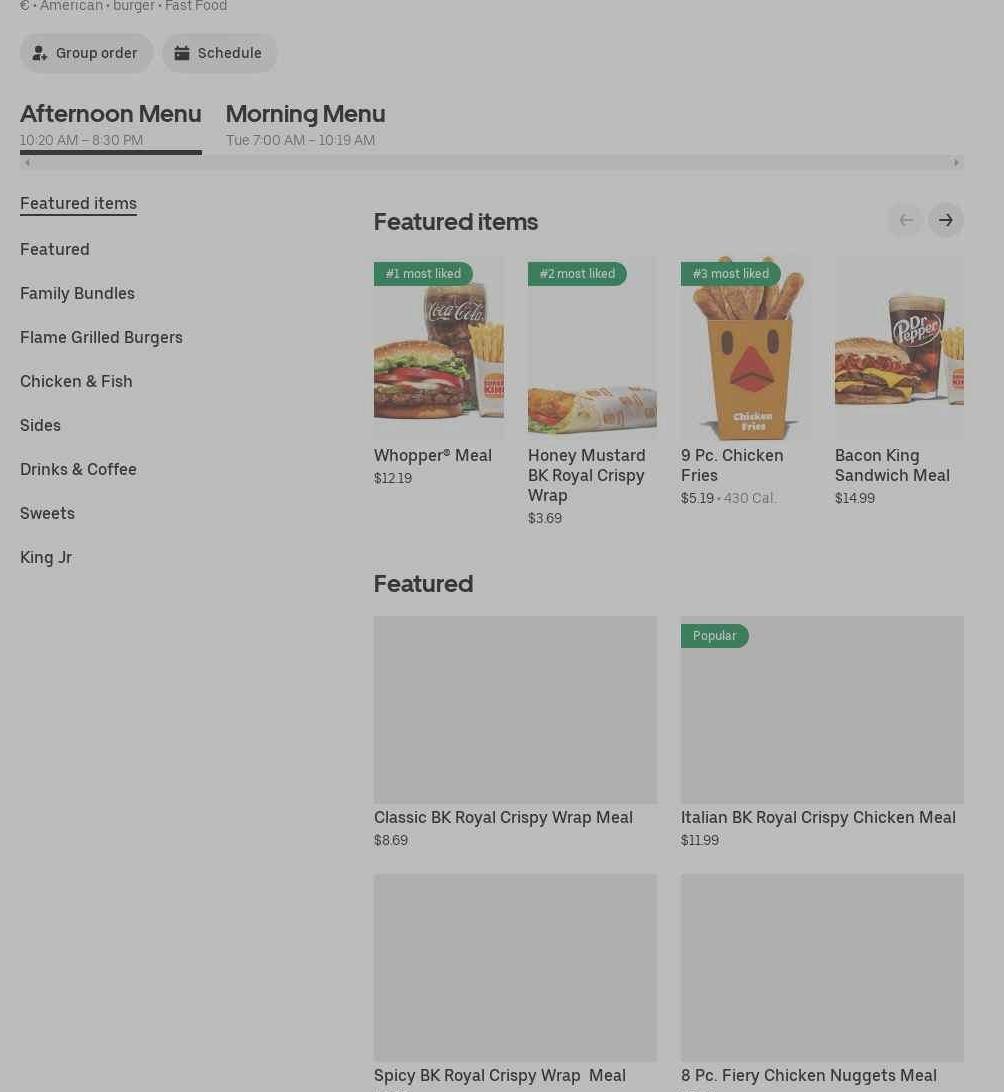Click the #1 most liked badge

[423, 274]
